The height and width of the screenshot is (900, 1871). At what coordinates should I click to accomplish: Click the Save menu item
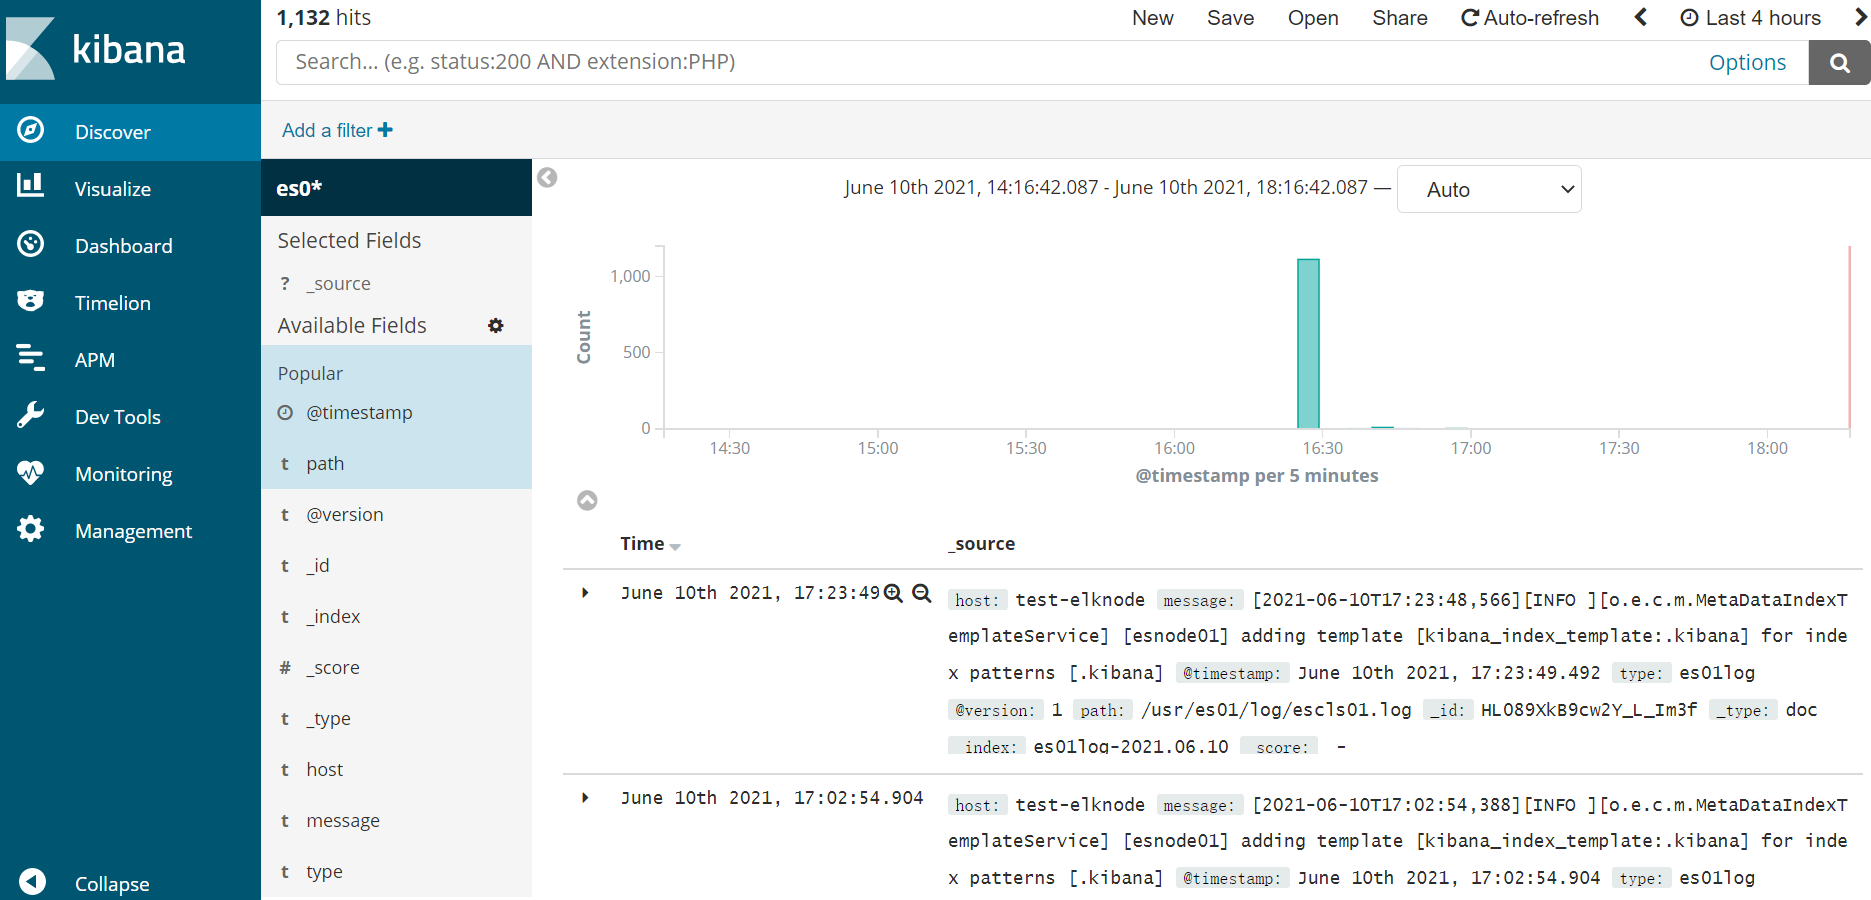(1230, 18)
